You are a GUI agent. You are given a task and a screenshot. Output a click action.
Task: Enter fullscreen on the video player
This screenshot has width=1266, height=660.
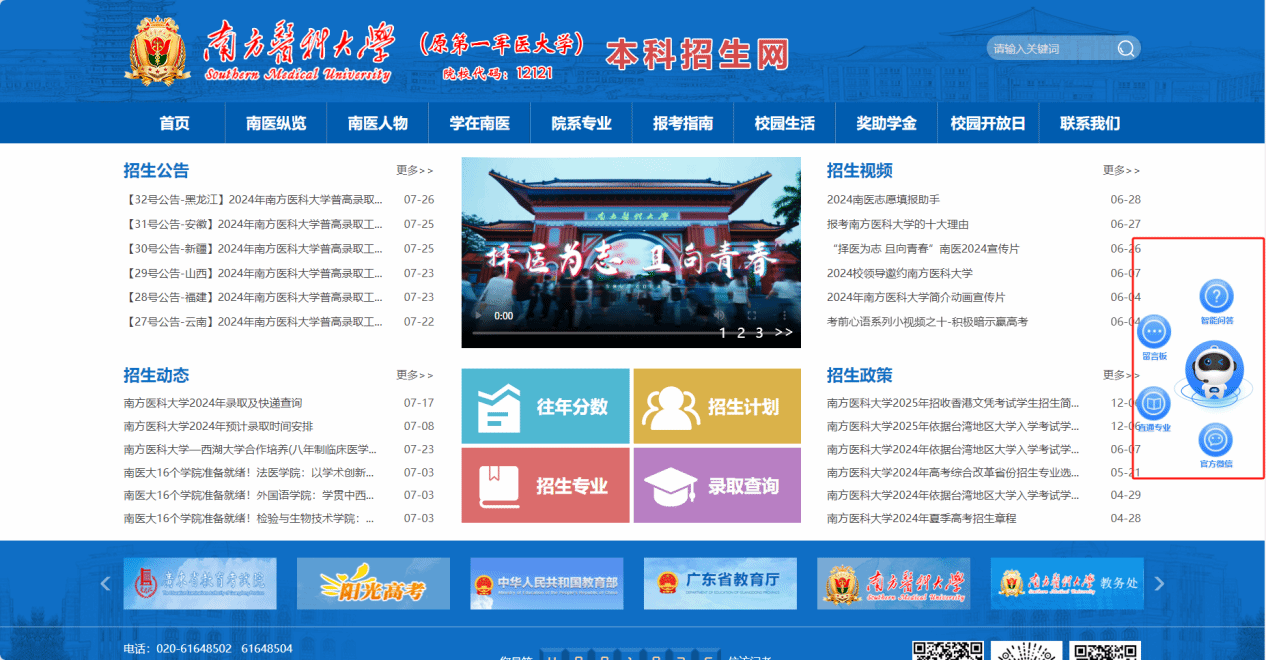(752, 315)
